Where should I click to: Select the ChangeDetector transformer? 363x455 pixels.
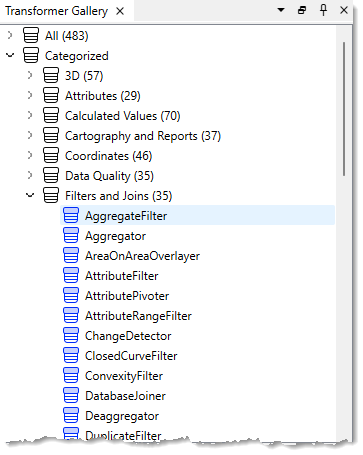click(x=128, y=336)
